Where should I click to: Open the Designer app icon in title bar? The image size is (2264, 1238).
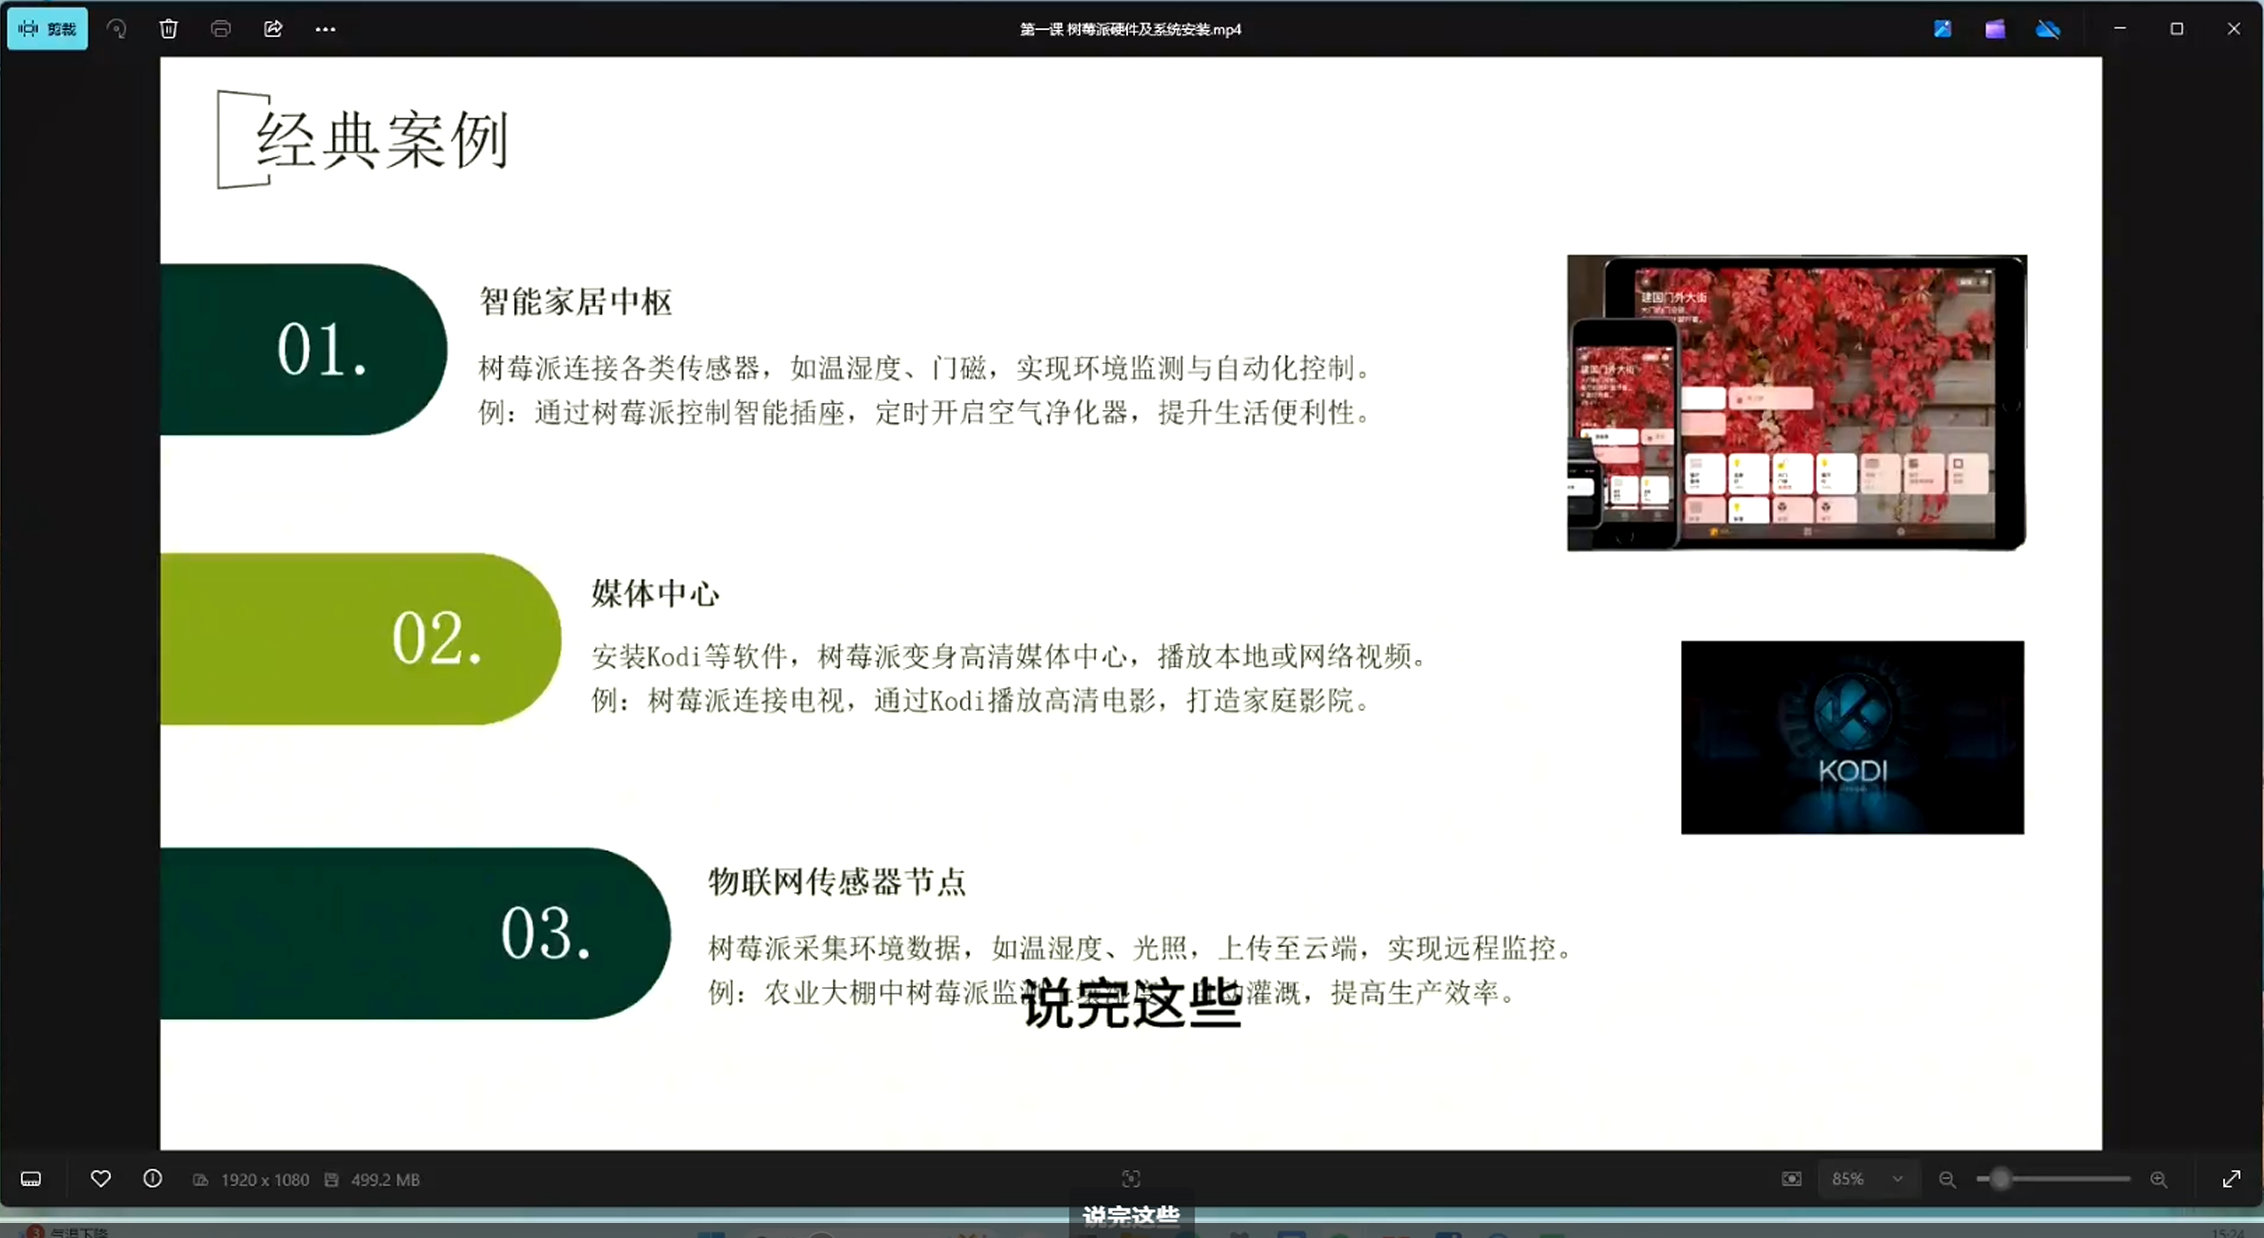pos(1942,29)
